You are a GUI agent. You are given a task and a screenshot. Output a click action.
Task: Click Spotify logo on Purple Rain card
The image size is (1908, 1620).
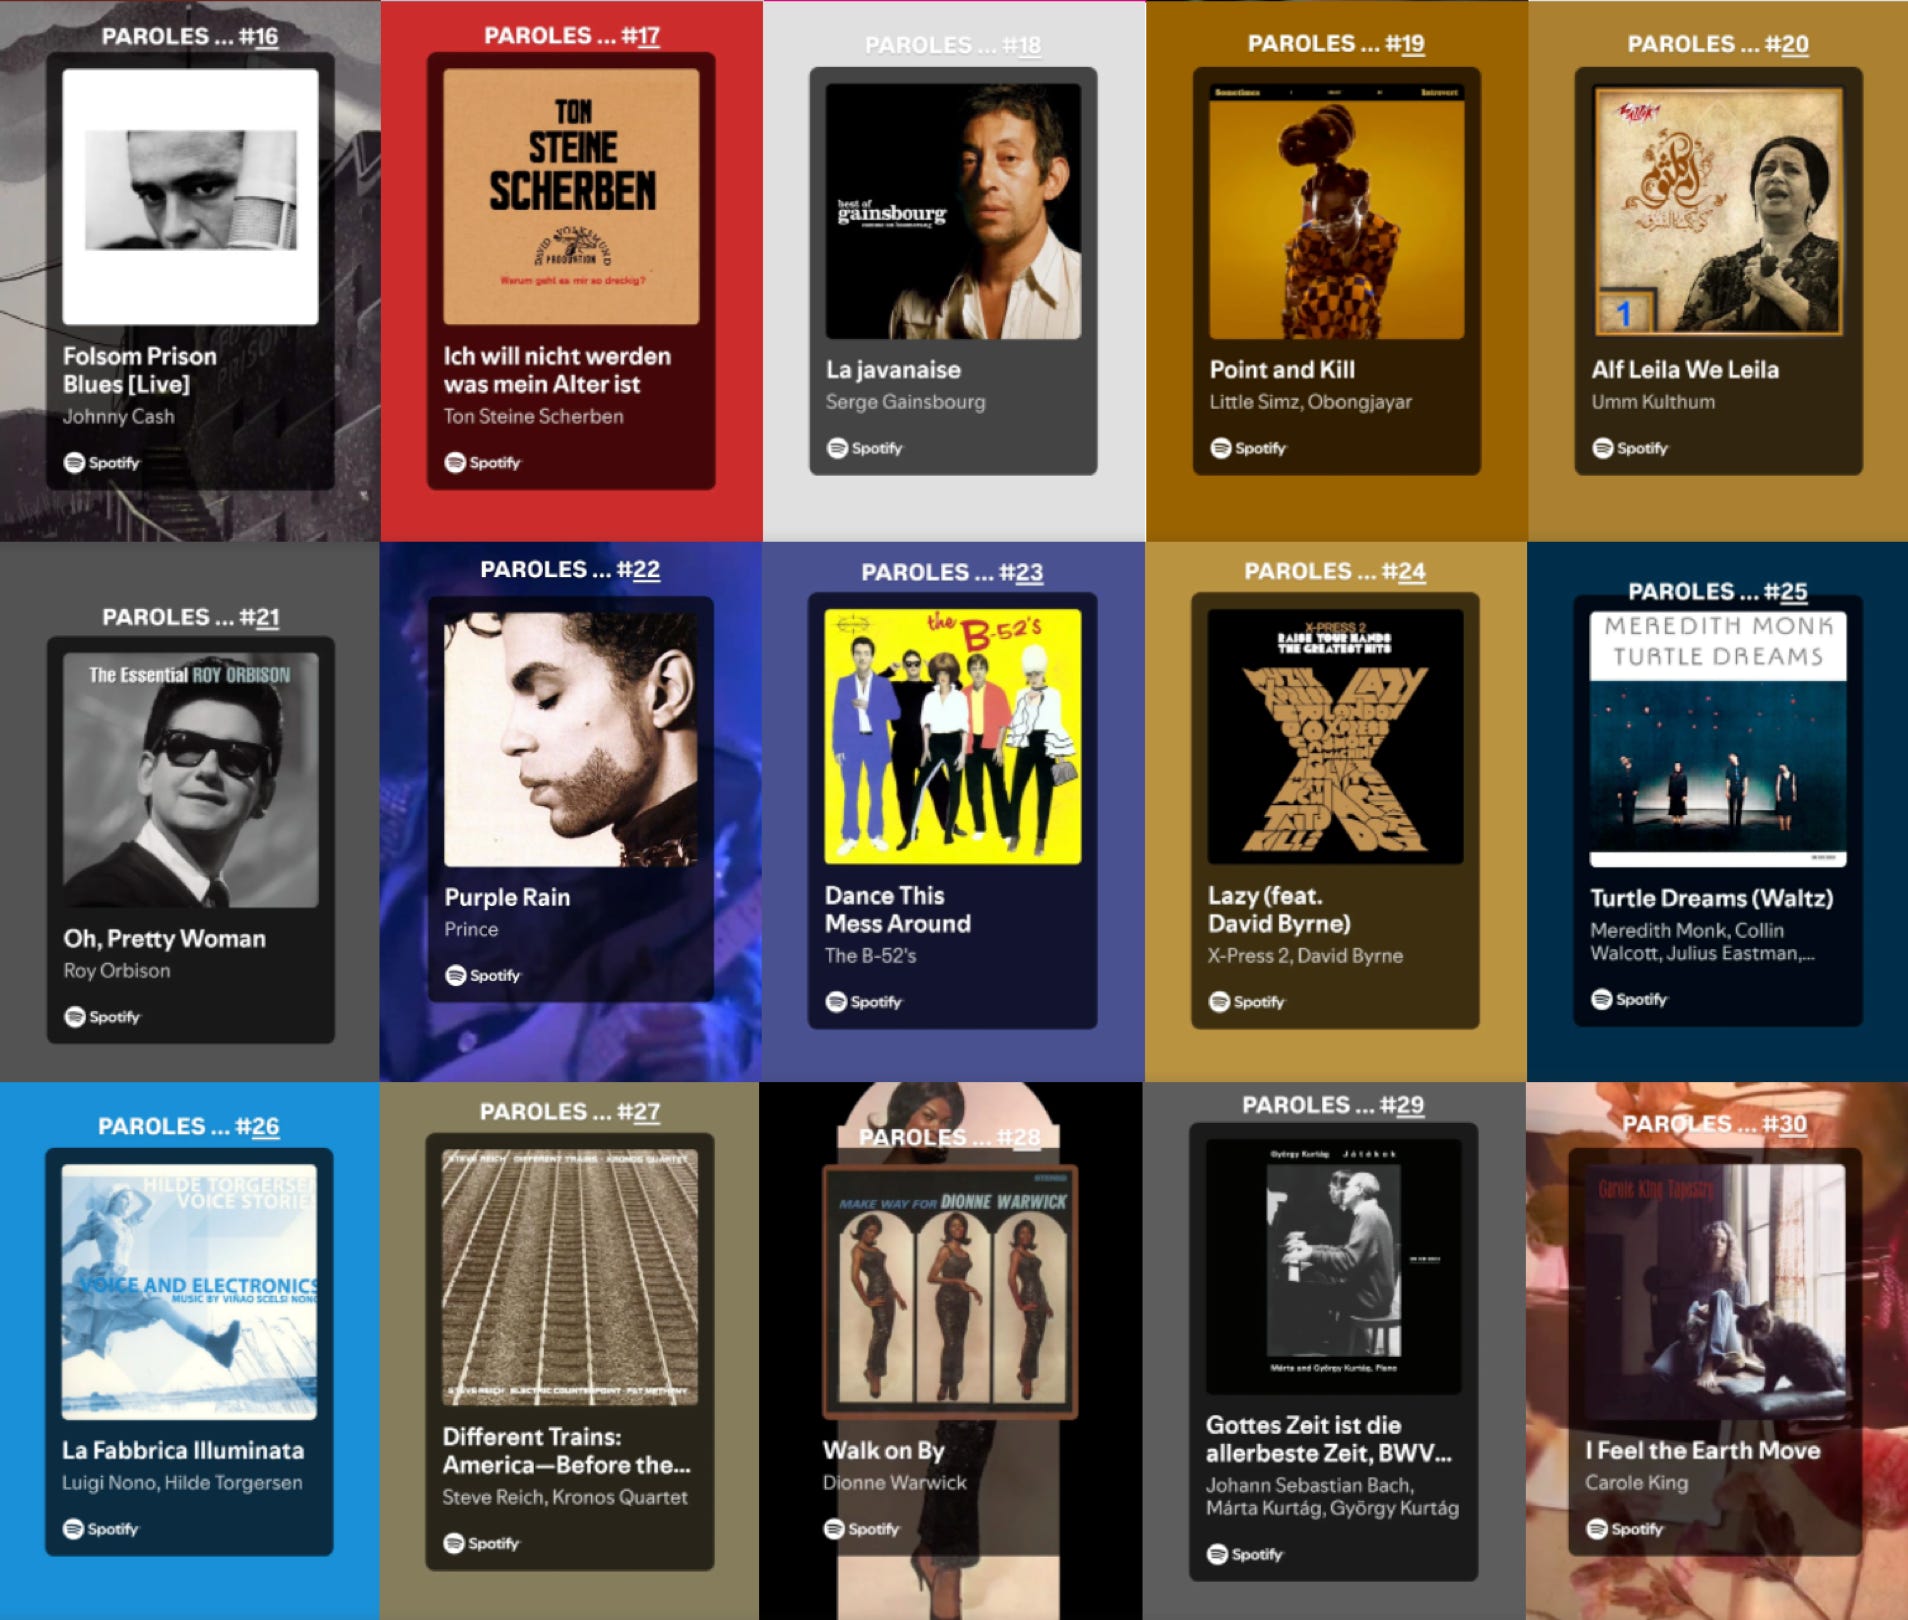click(483, 975)
